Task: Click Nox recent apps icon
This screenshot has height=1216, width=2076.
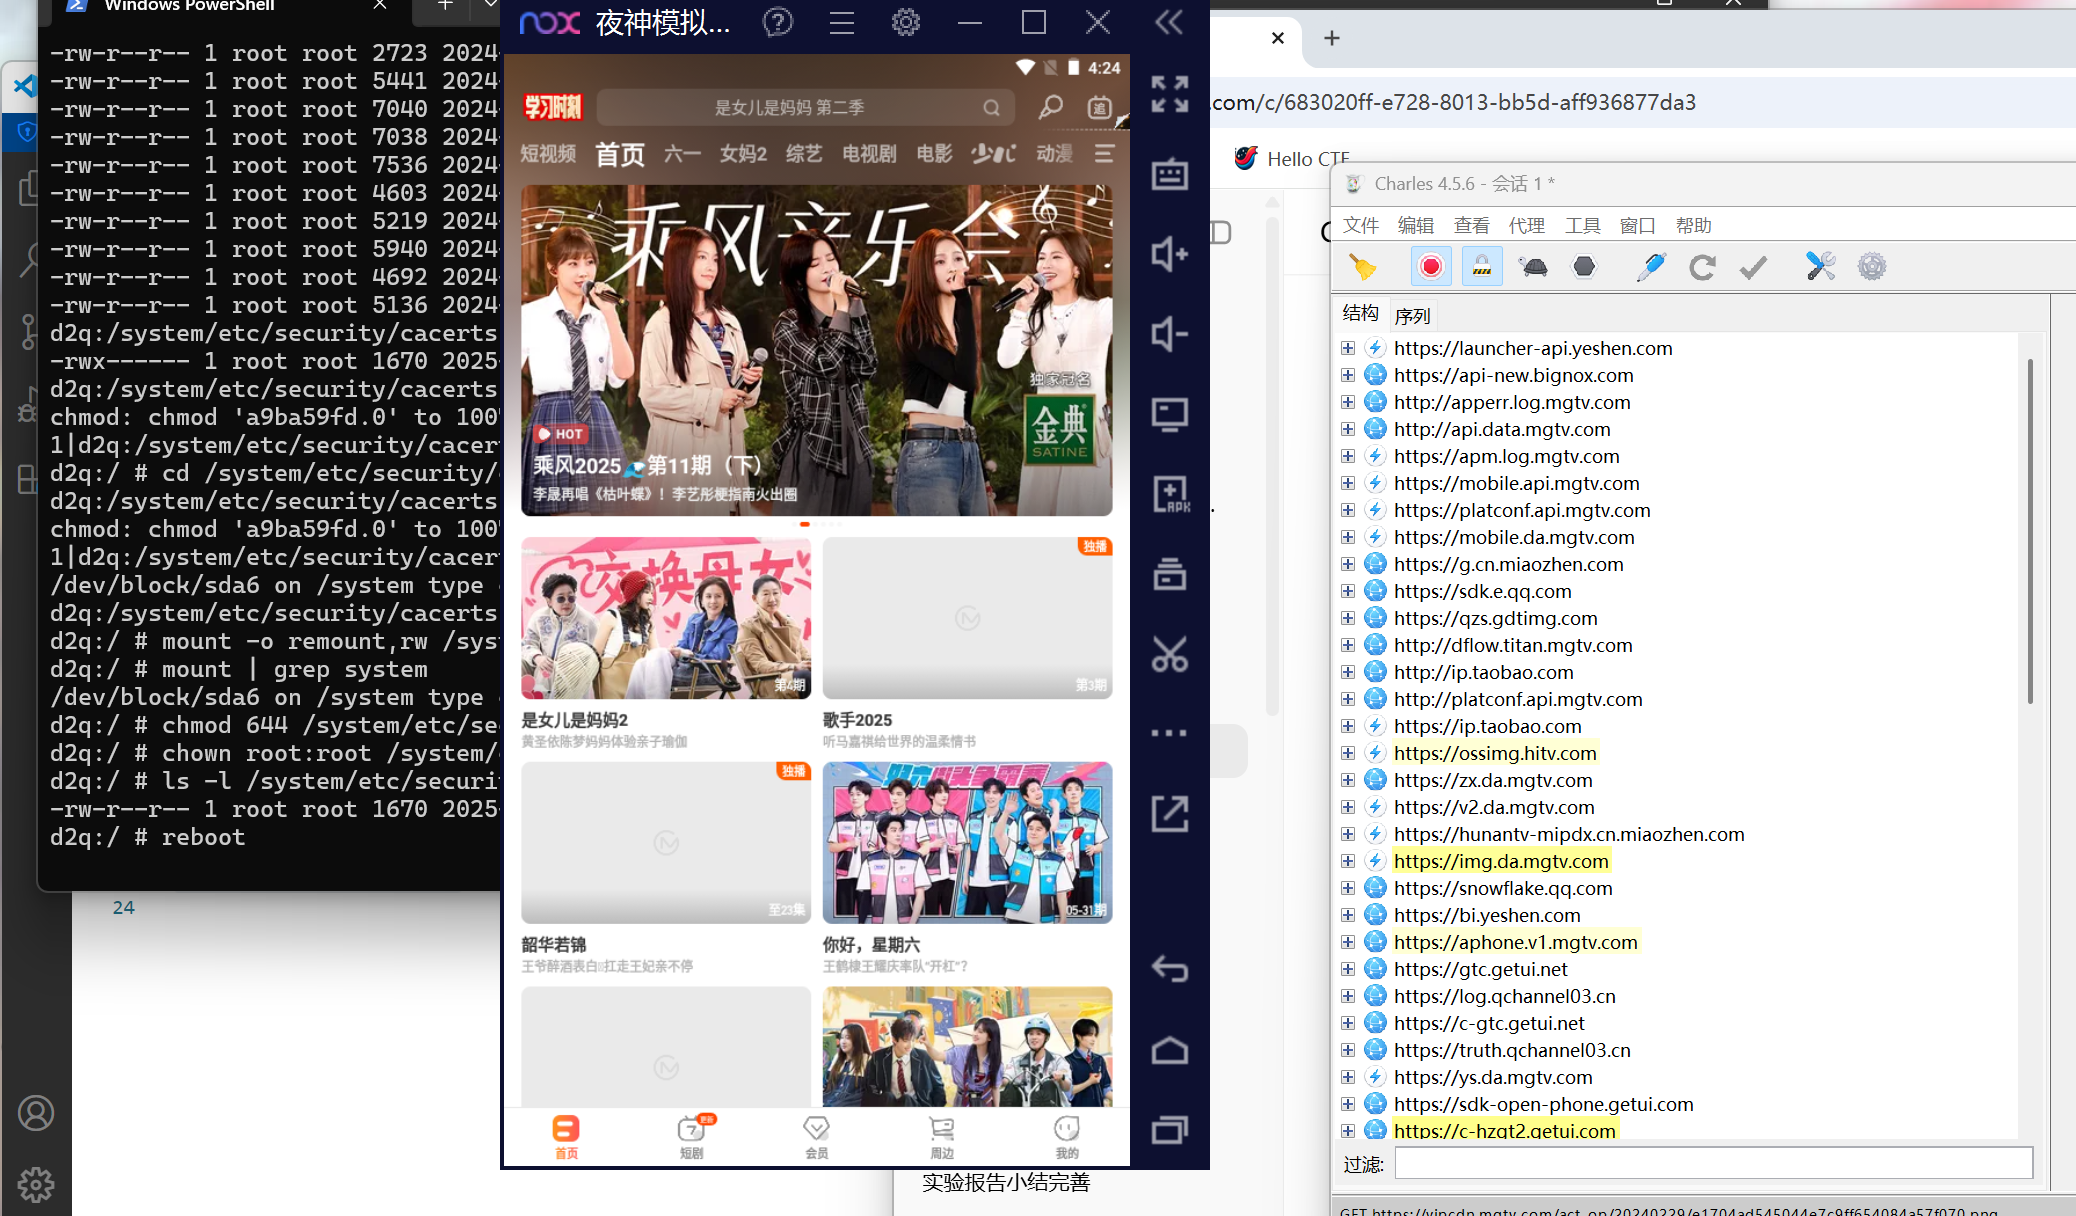Action: (x=1169, y=1130)
